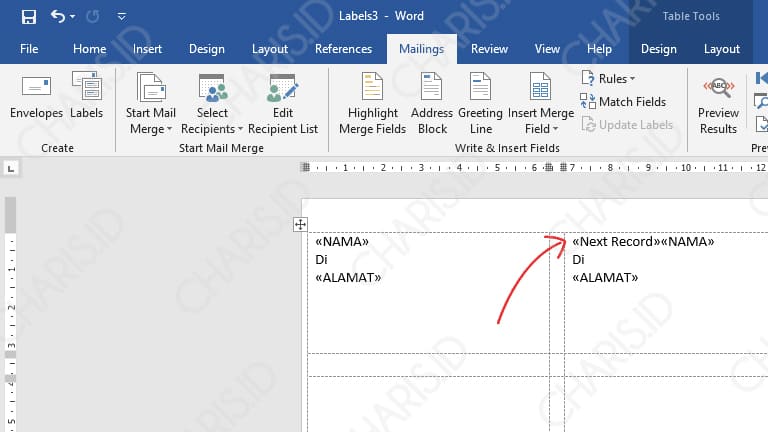Click the tab stop selector box

pyautogui.click(x=11, y=169)
